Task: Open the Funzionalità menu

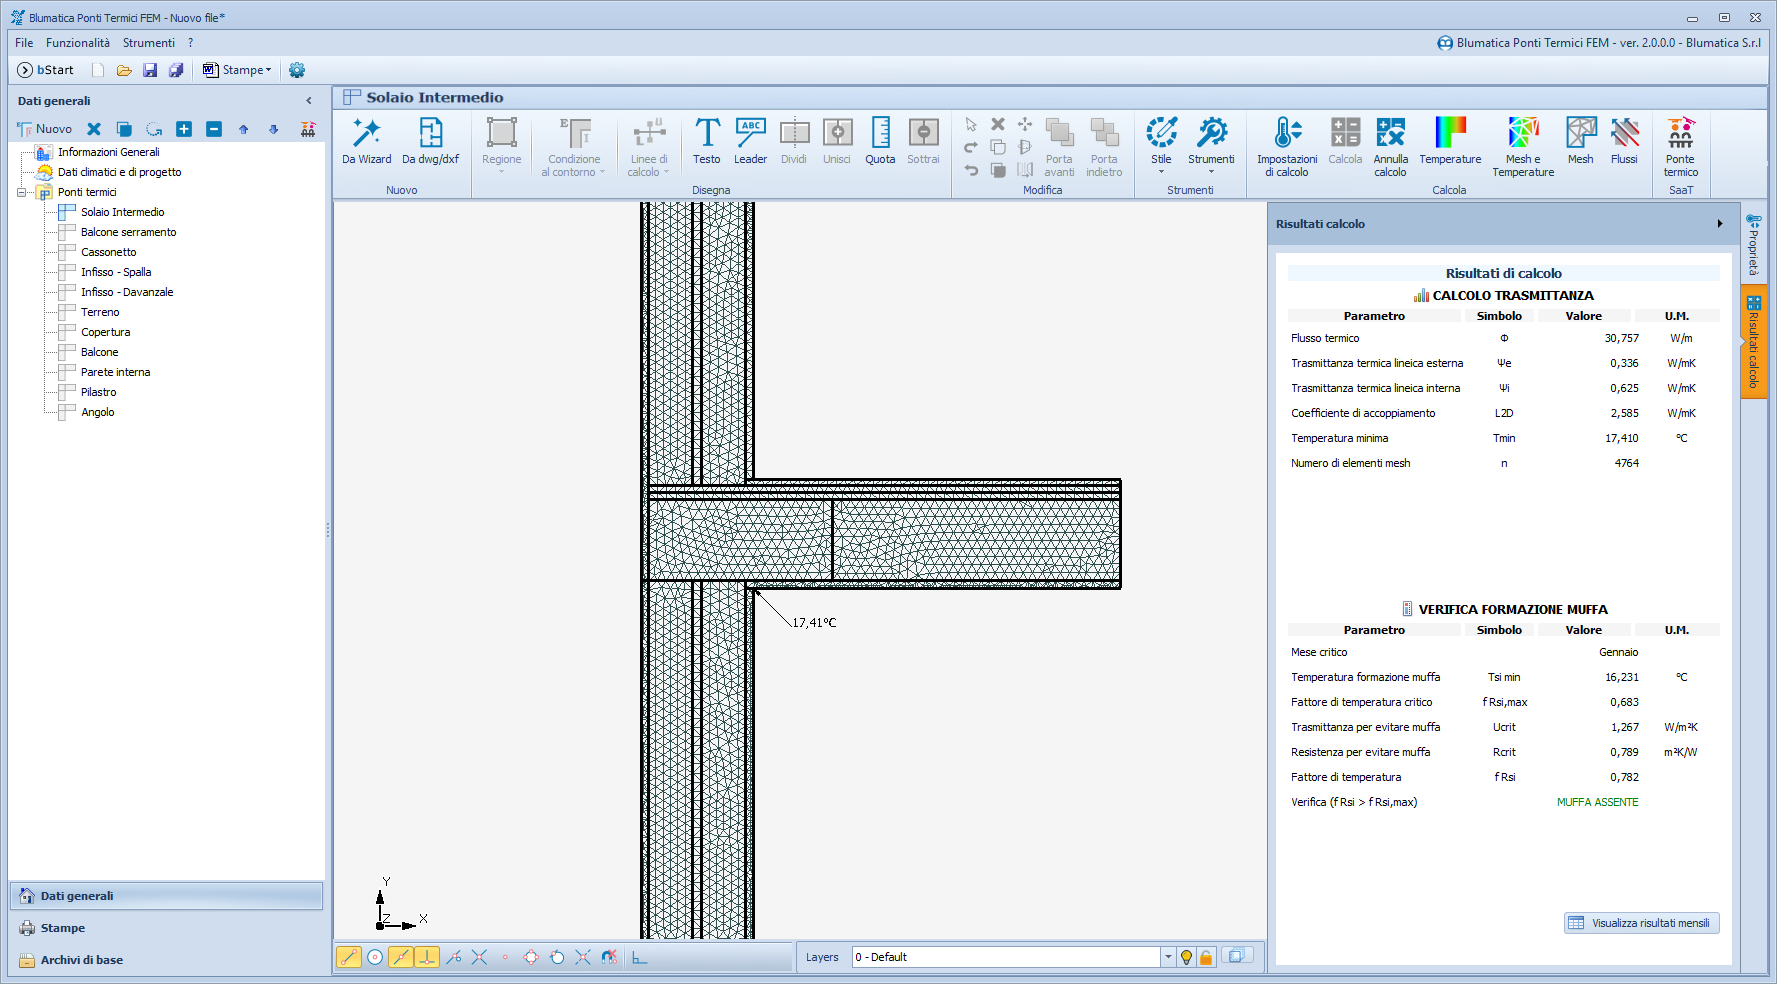Action: click(x=78, y=43)
